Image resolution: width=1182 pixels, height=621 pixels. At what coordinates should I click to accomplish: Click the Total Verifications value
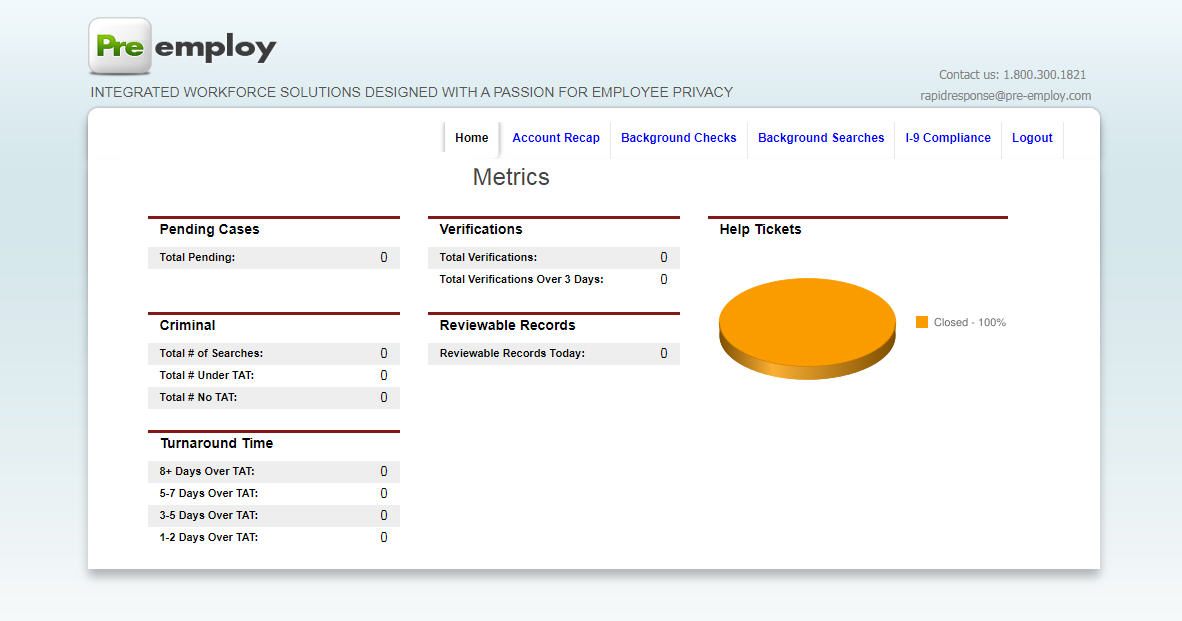(663, 257)
